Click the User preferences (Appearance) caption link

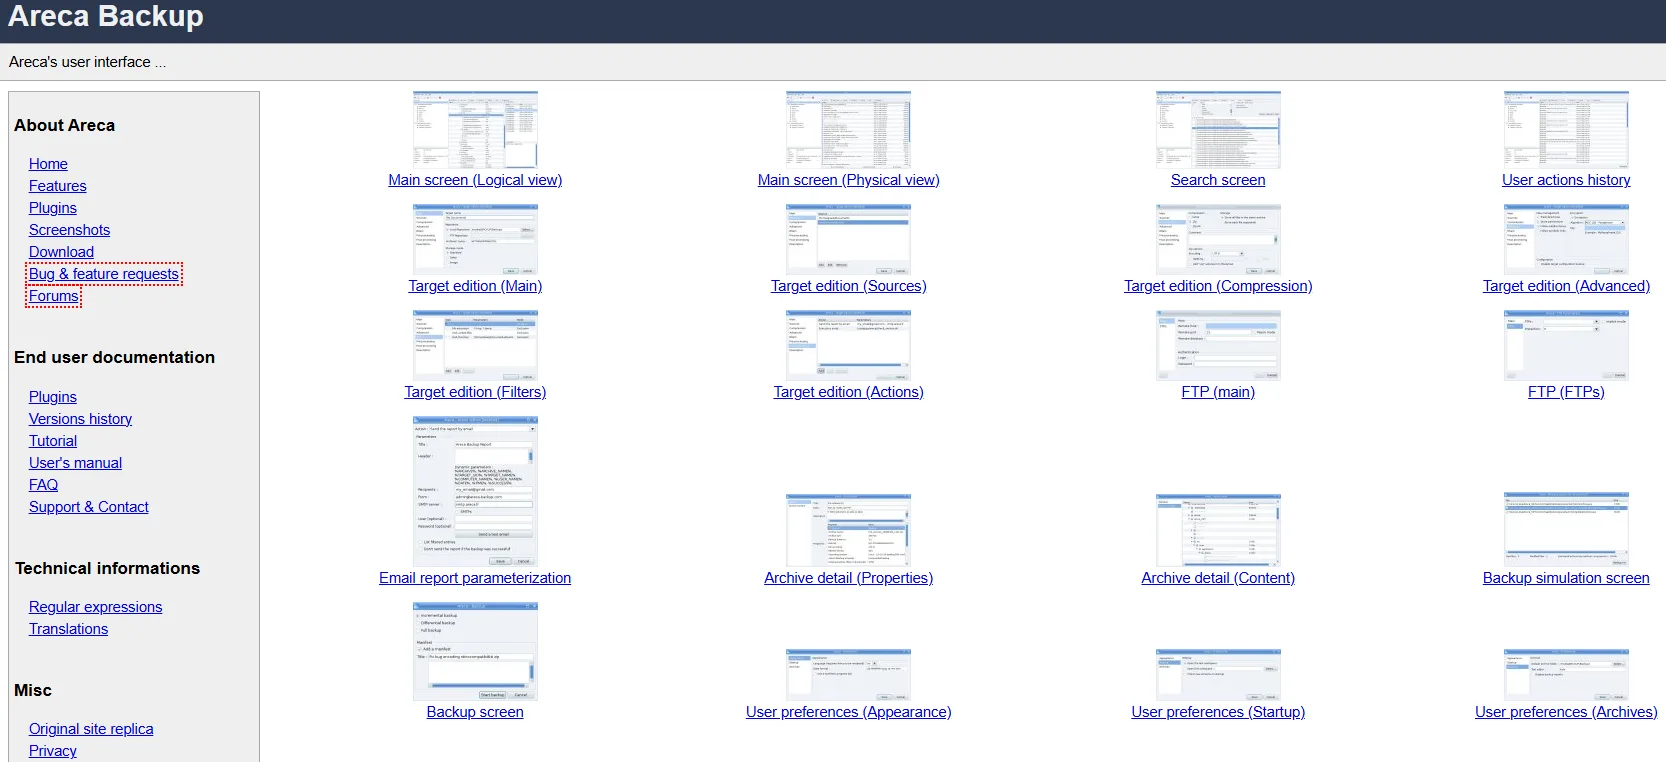(x=848, y=712)
